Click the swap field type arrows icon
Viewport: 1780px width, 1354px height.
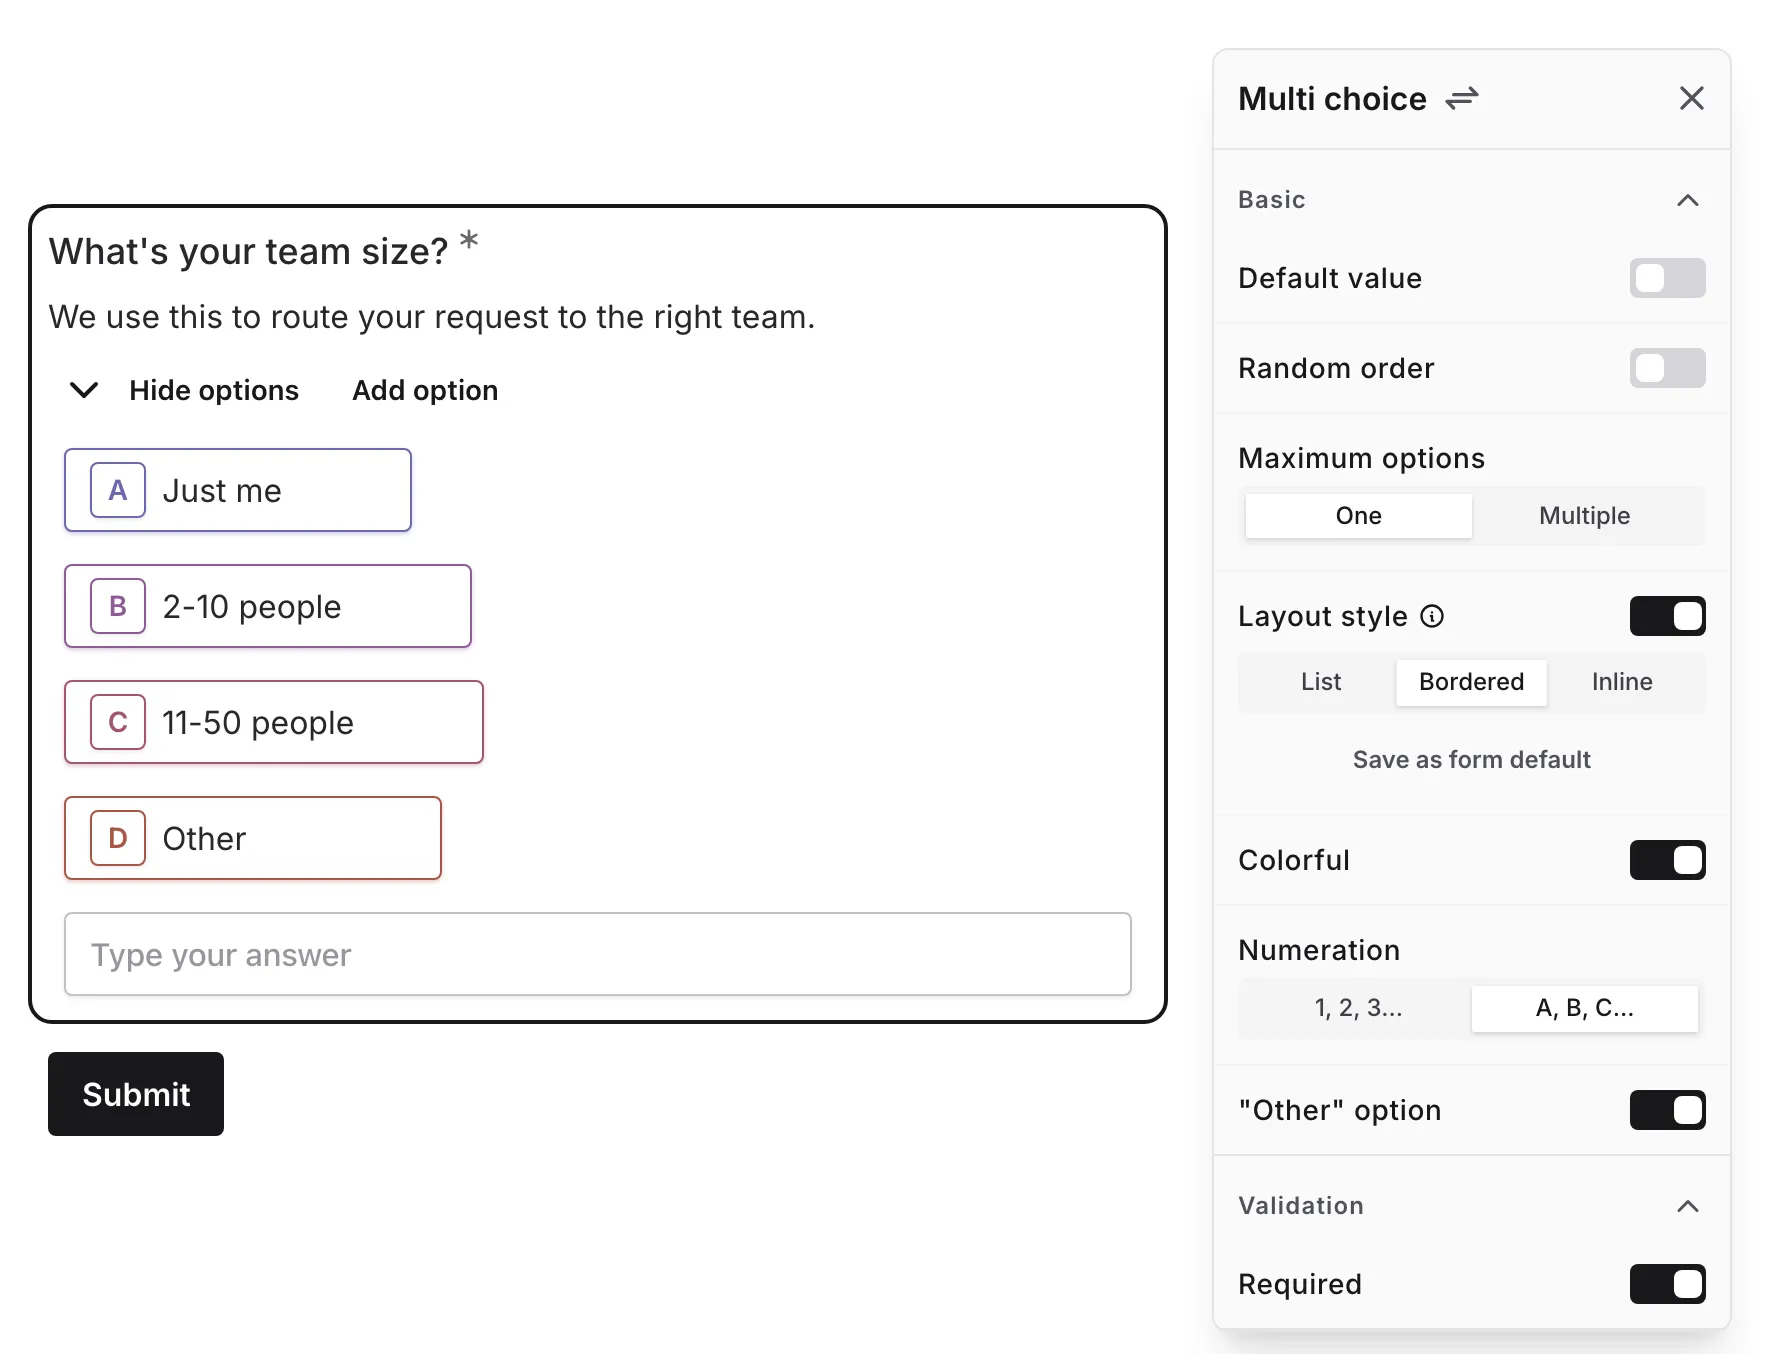coord(1462,98)
